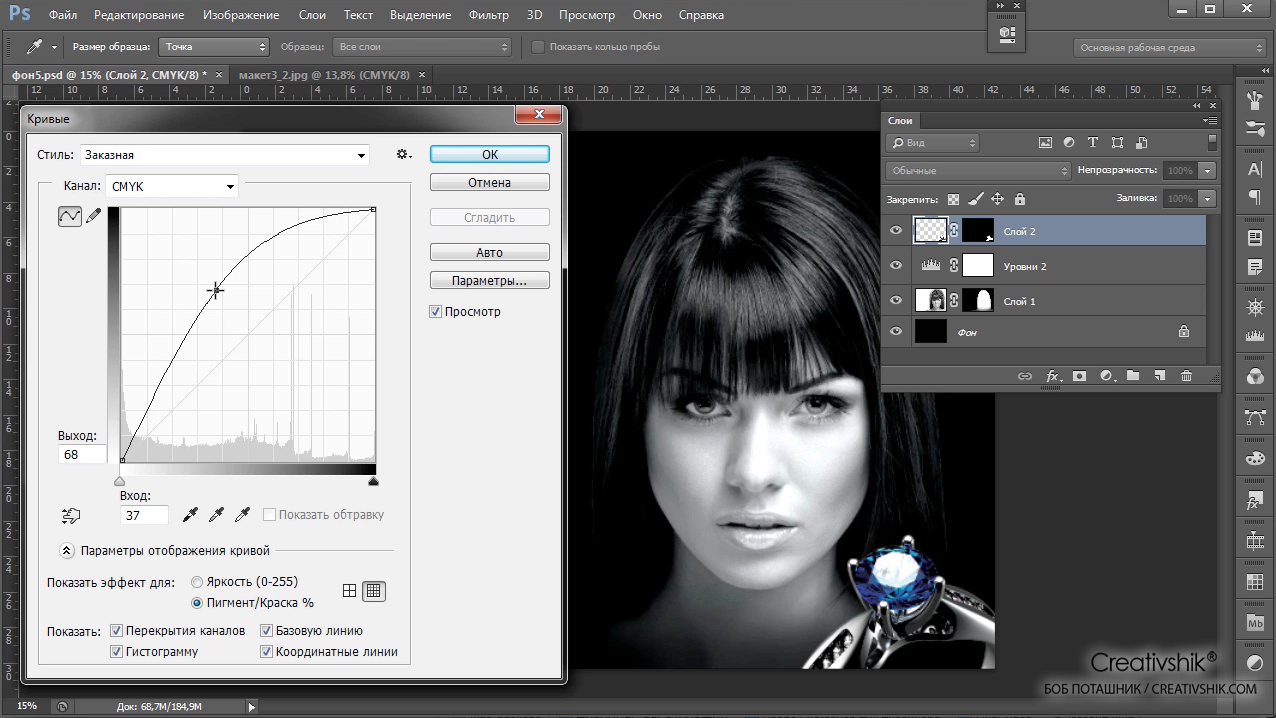Image resolution: width=1276 pixels, height=718 pixels.
Task: Select the pencil draw-curve tool in Curves
Action: click(94, 215)
